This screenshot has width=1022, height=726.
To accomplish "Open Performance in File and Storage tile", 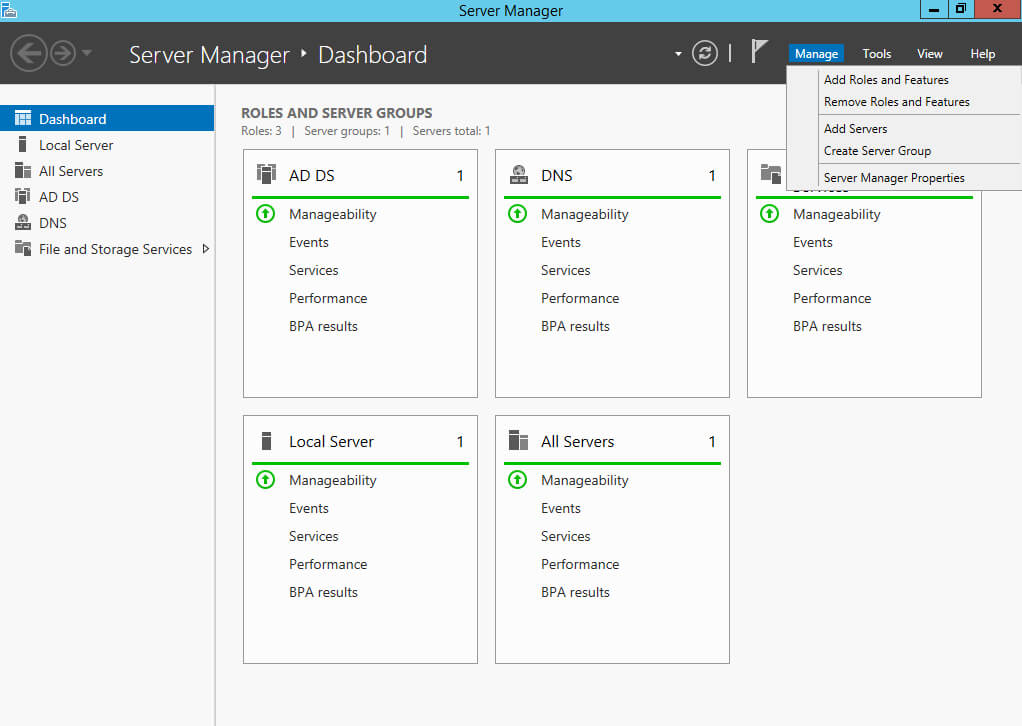I will pos(832,298).
